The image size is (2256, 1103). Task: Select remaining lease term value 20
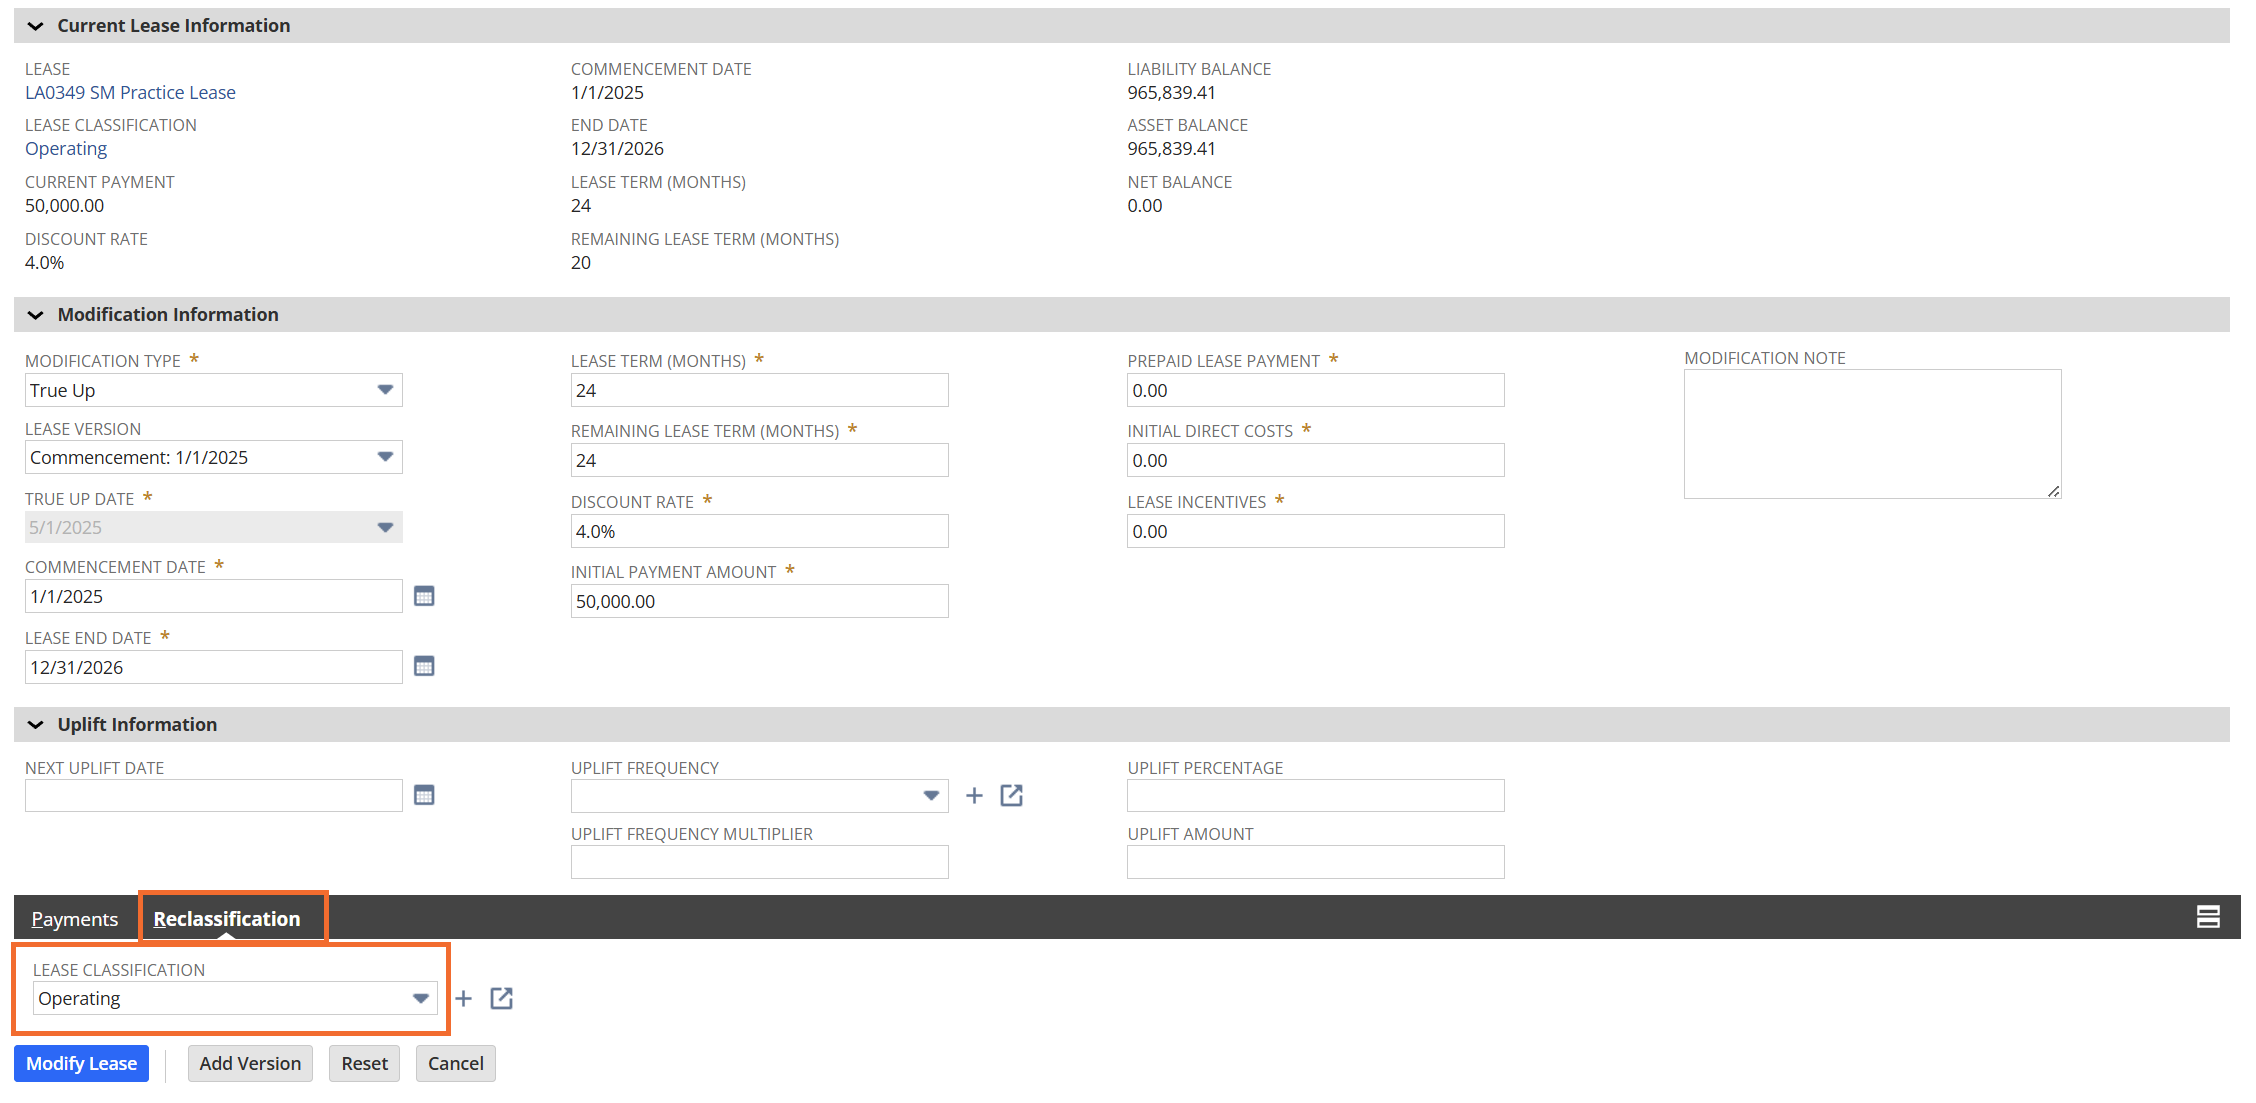coord(581,262)
